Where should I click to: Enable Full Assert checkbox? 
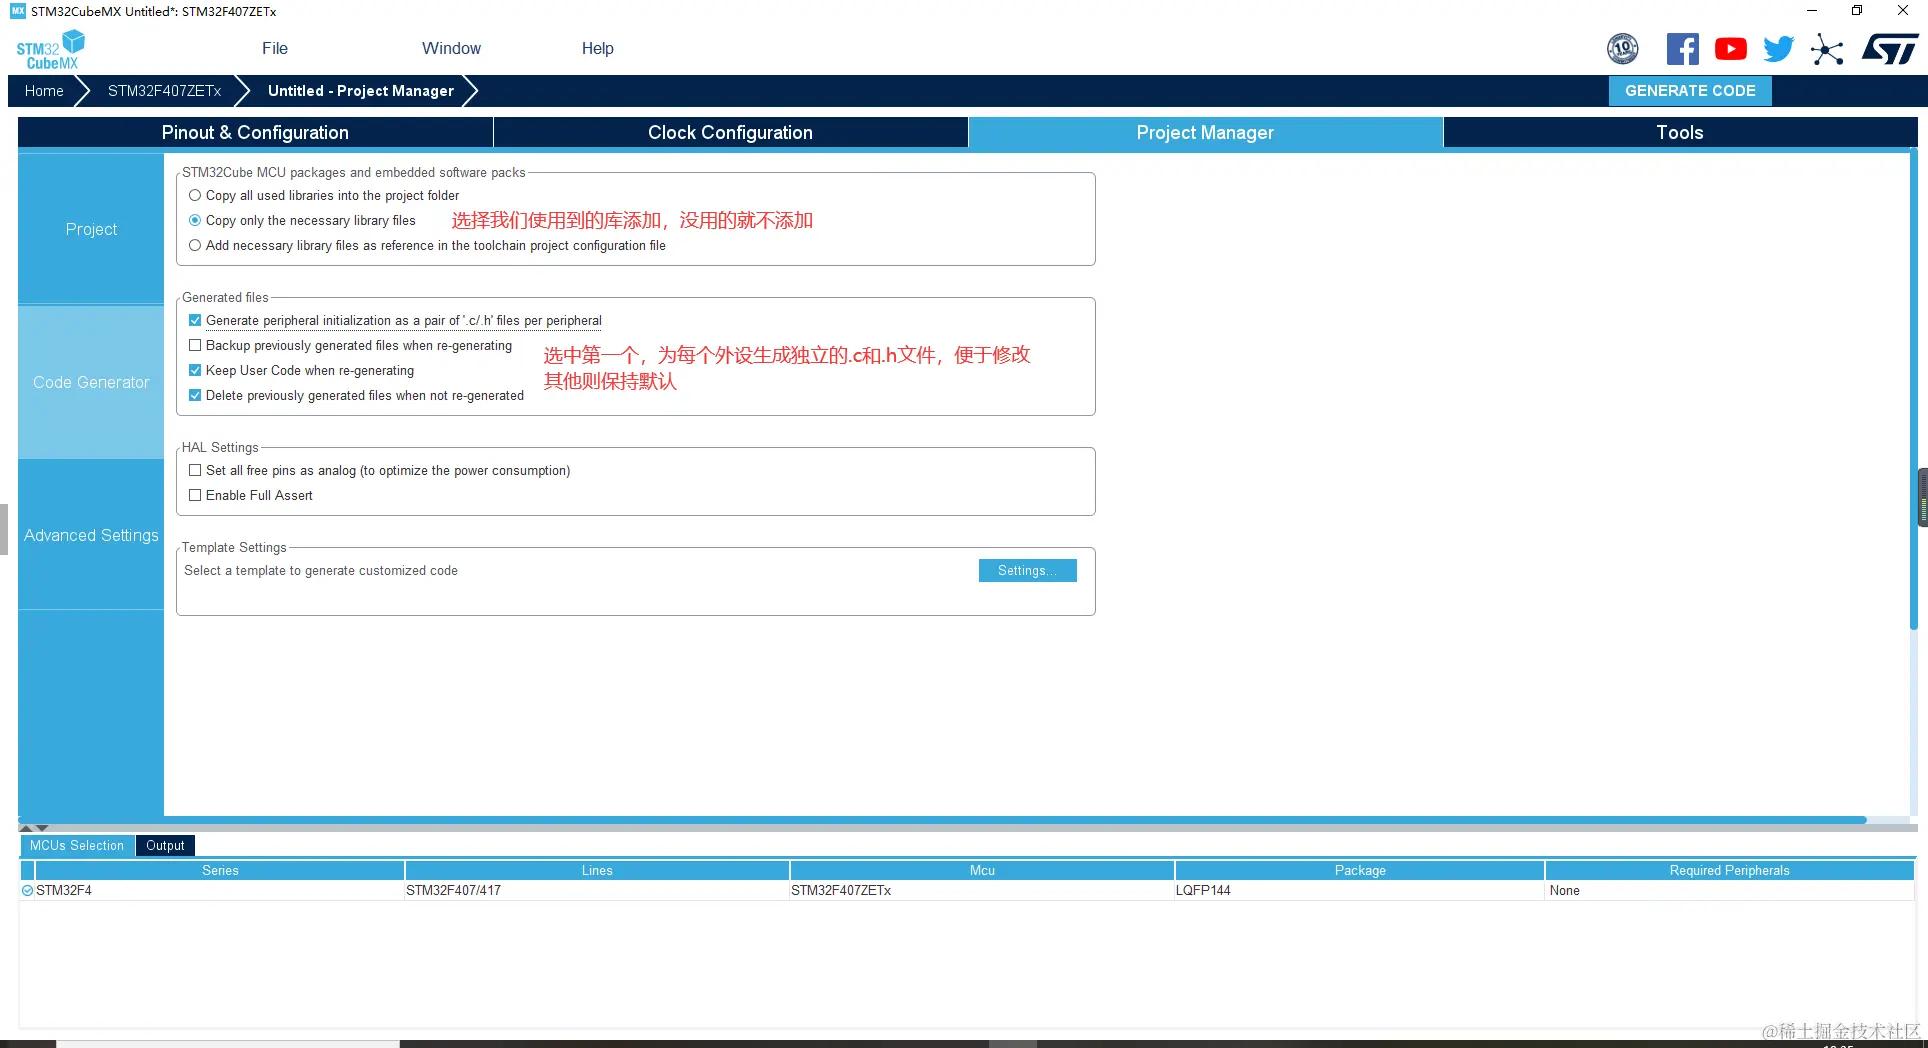(x=195, y=495)
